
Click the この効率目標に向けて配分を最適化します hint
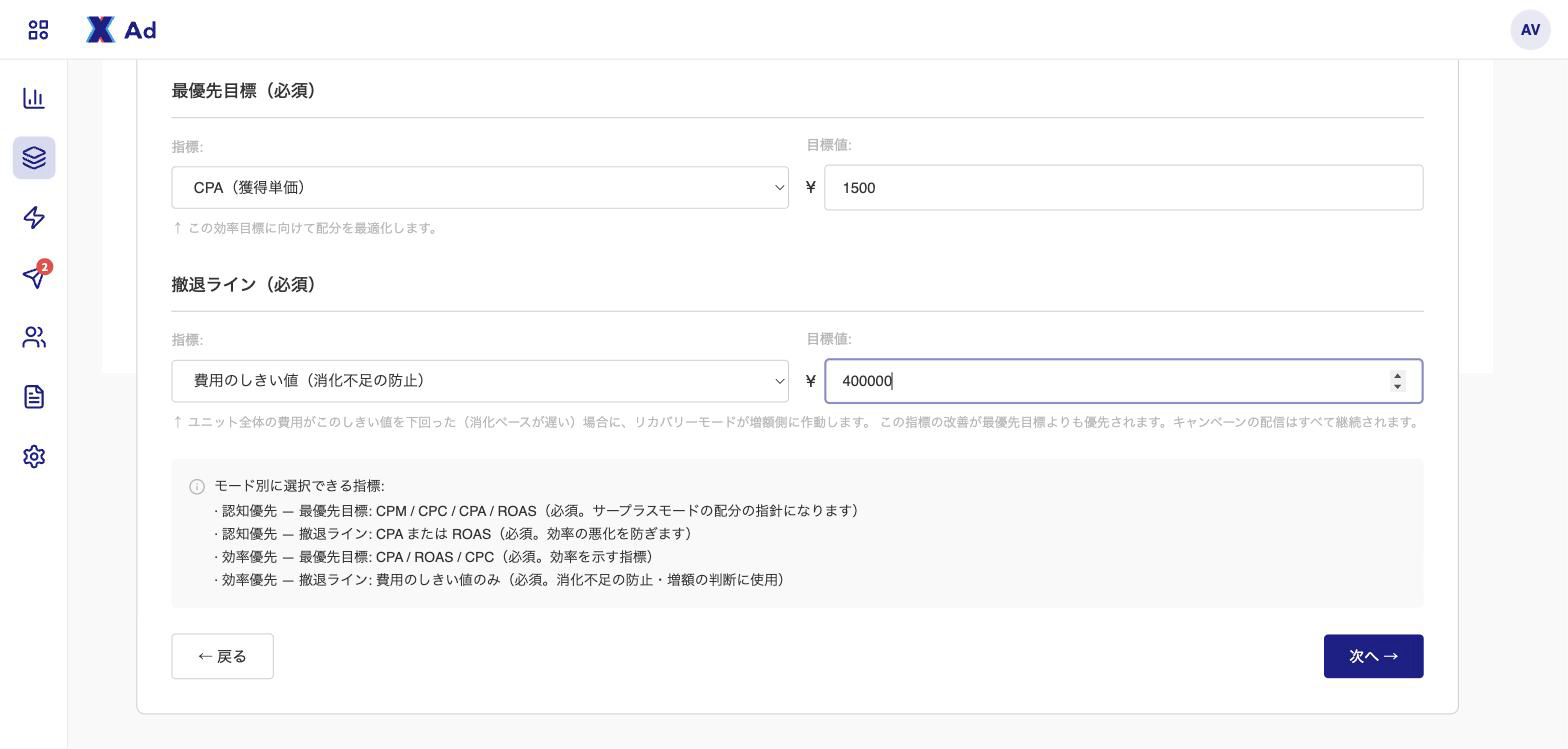(x=307, y=228)
